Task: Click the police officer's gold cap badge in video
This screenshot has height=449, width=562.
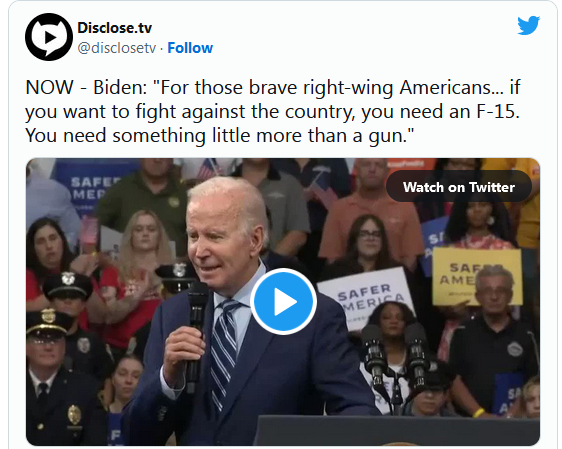Action: pyautogui.click(x=48, y=316)
